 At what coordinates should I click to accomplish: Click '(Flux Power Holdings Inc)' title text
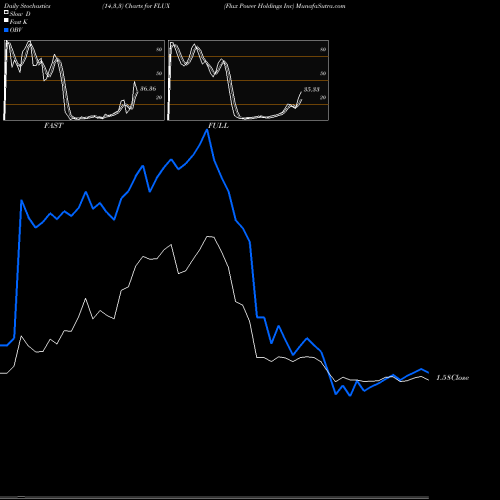pos(259,6)
